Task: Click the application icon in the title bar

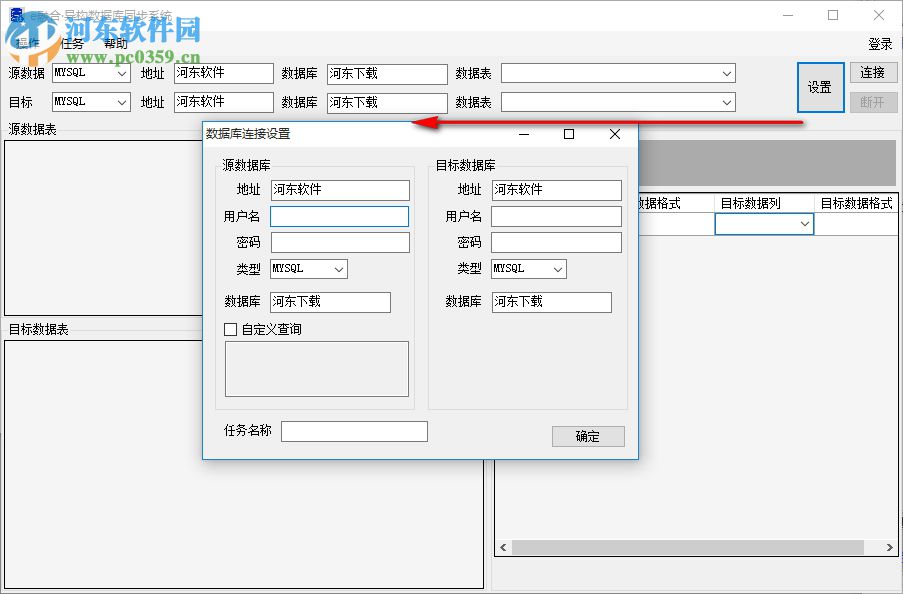Action: 16,14
